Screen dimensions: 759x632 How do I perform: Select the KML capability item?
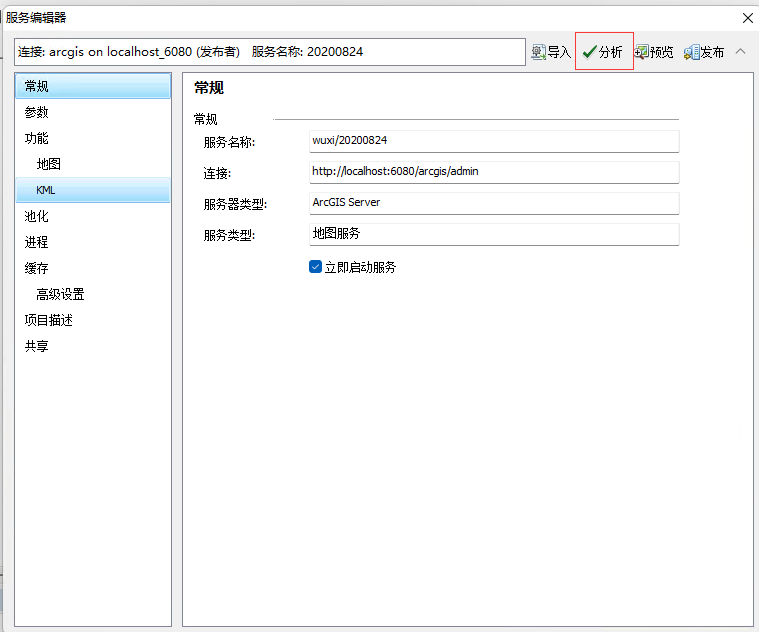(46, 191)
